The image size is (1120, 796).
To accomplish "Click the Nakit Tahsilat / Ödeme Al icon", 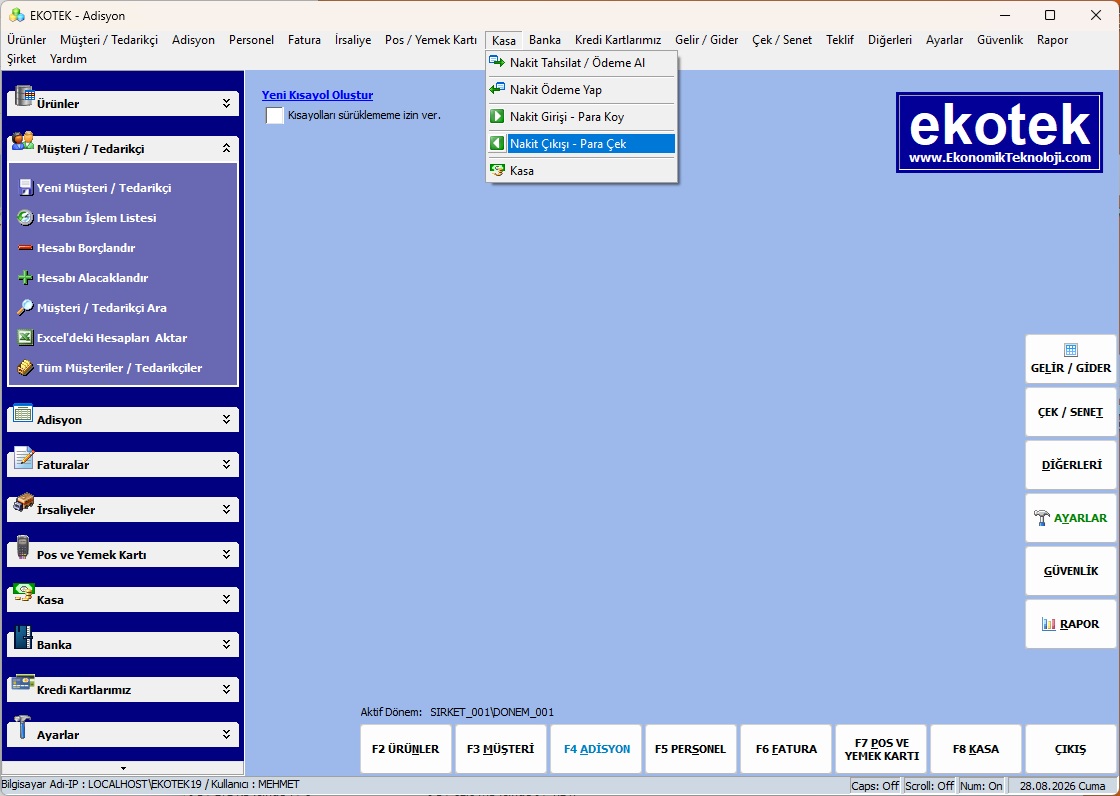I will (x=497, y=62).
